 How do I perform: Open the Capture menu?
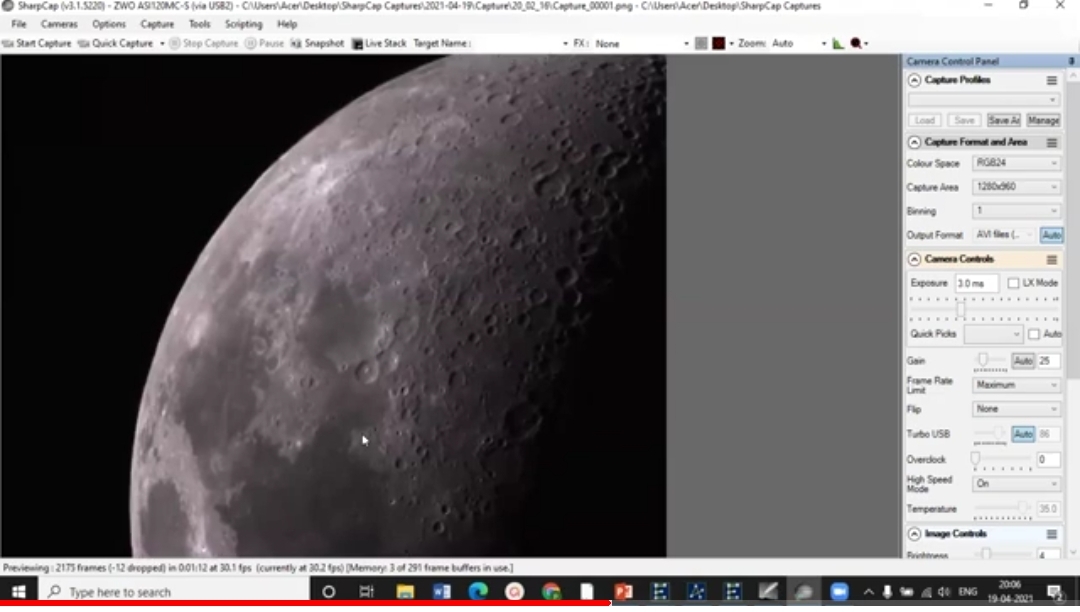tap(157, 24)
